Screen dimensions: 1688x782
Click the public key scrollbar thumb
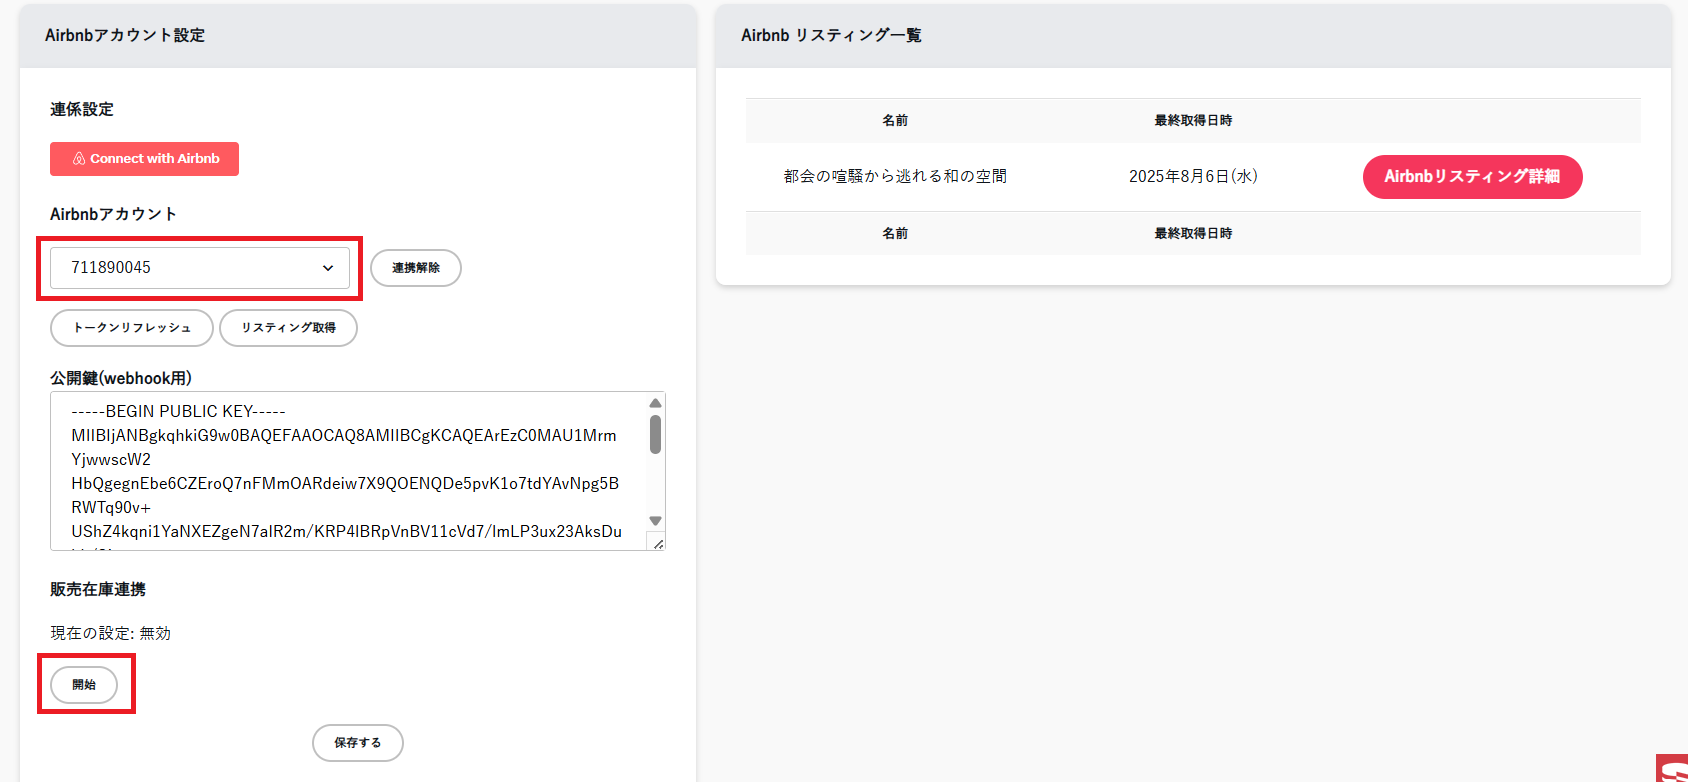(656, 435)
